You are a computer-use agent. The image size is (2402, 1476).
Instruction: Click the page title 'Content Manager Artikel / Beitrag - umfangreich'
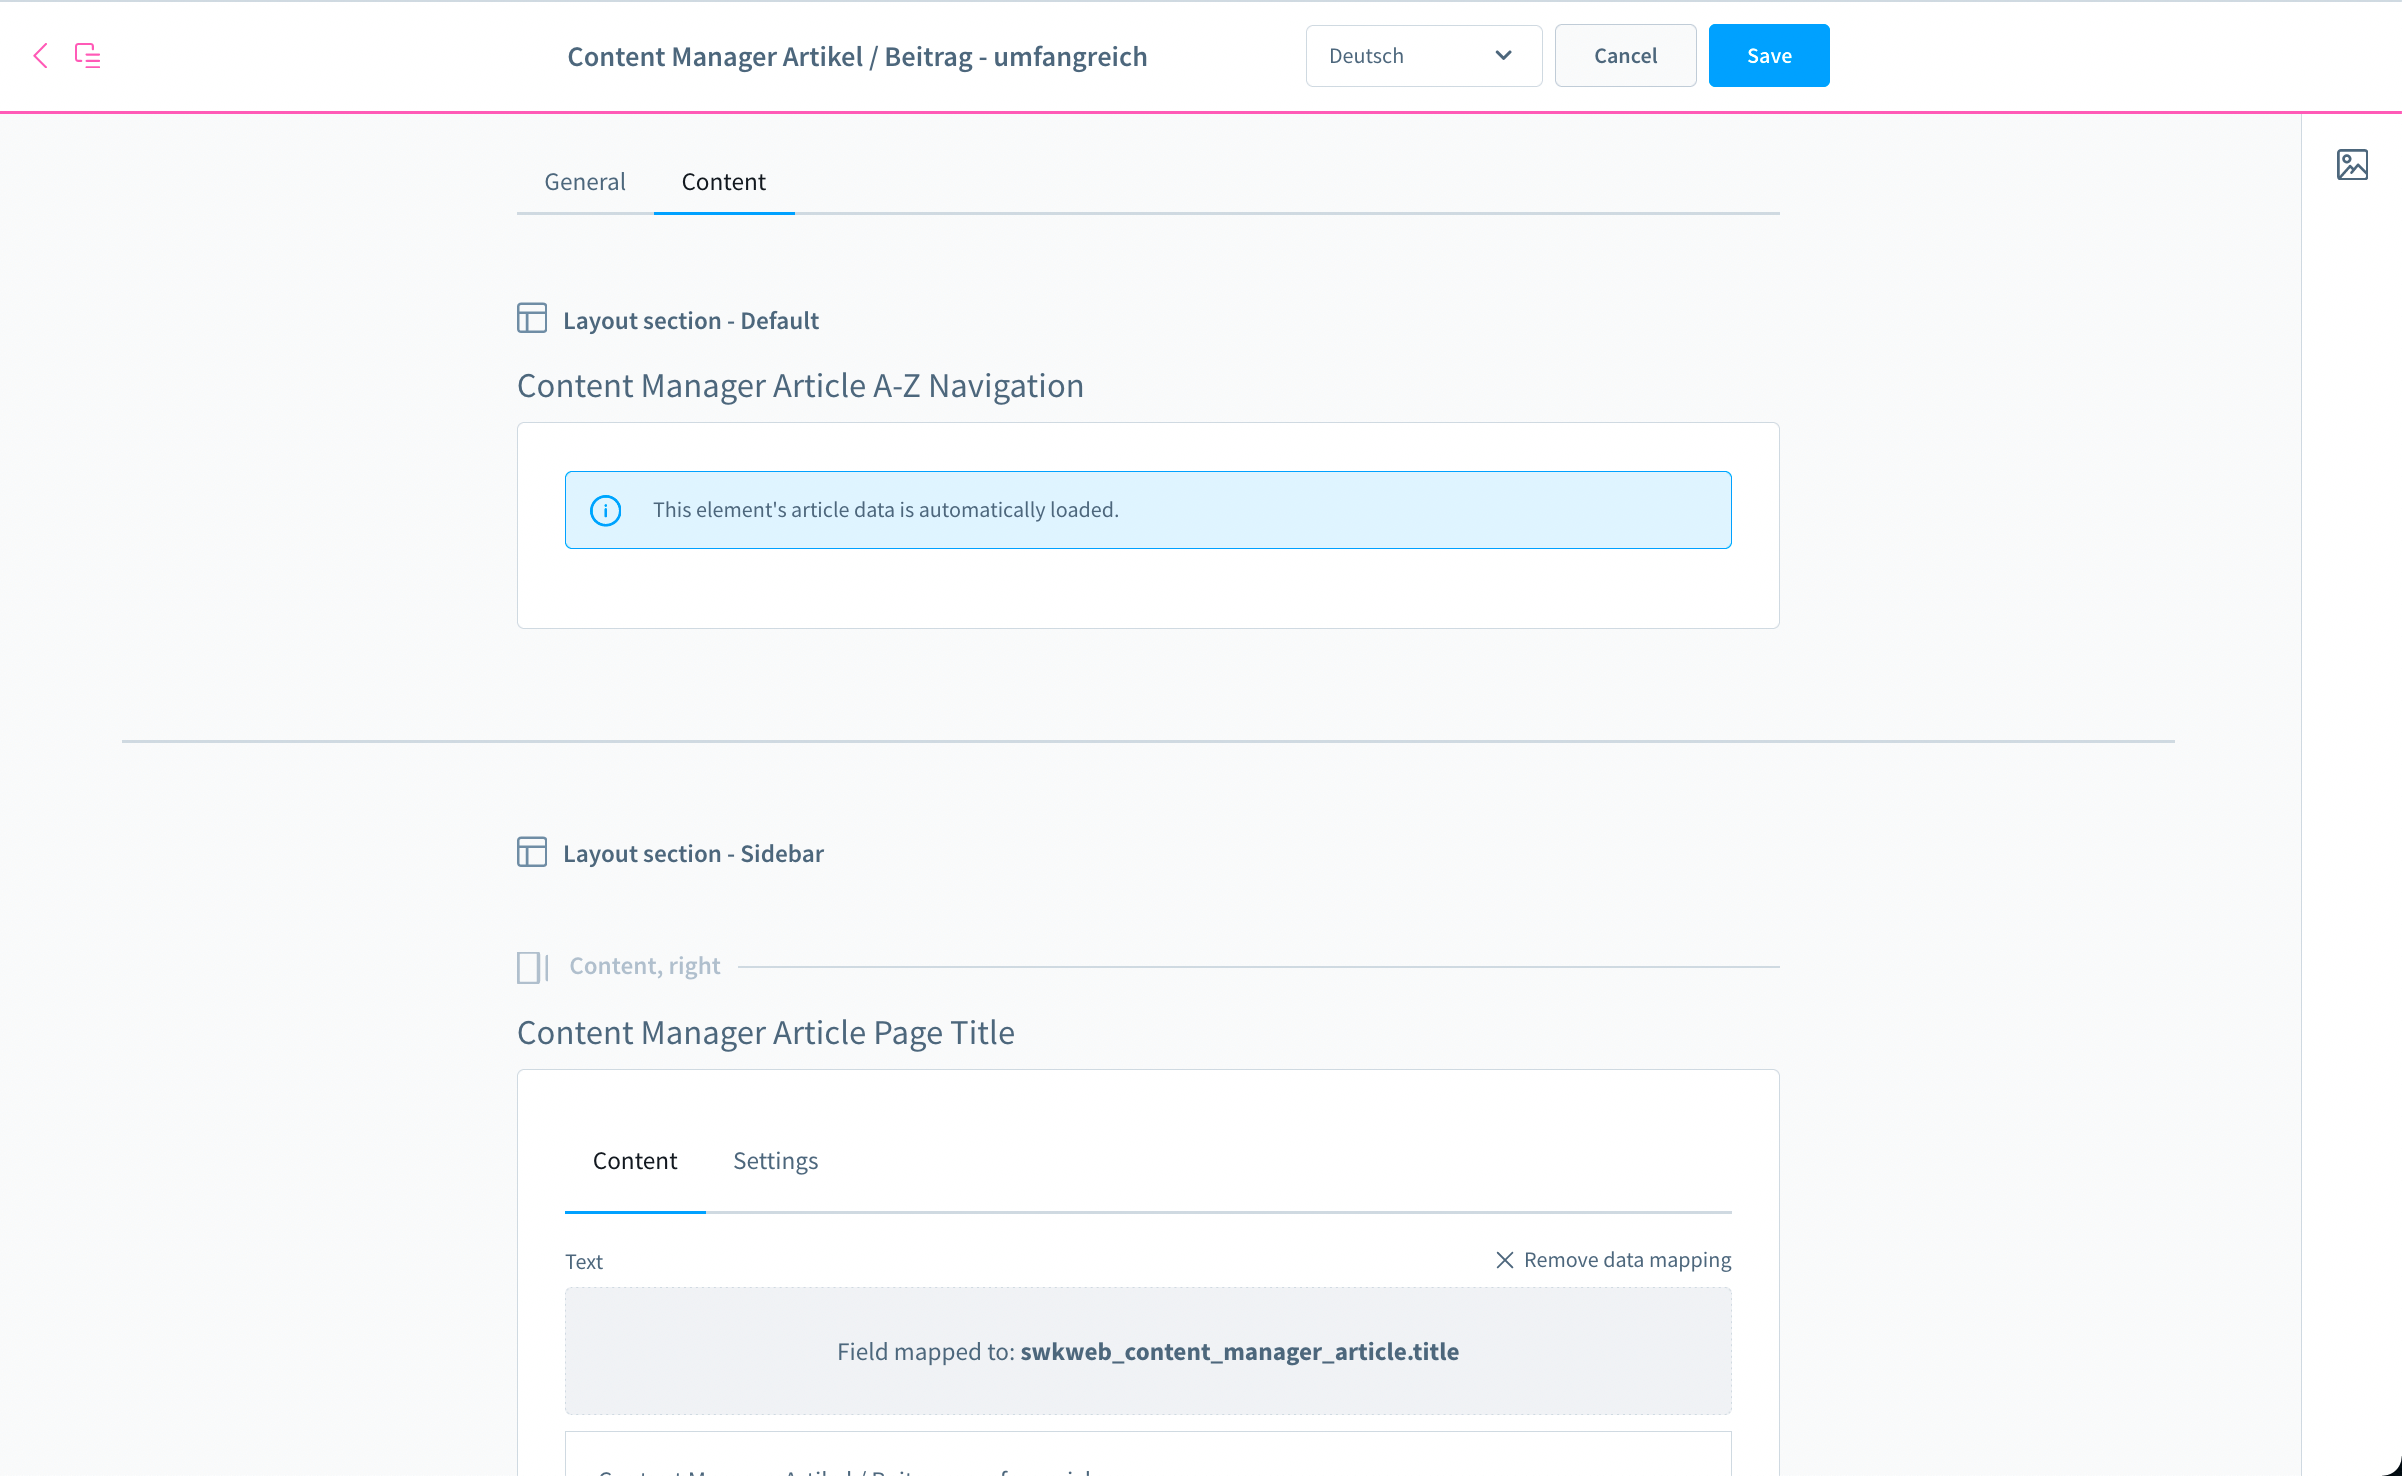[x=857, y=57]
